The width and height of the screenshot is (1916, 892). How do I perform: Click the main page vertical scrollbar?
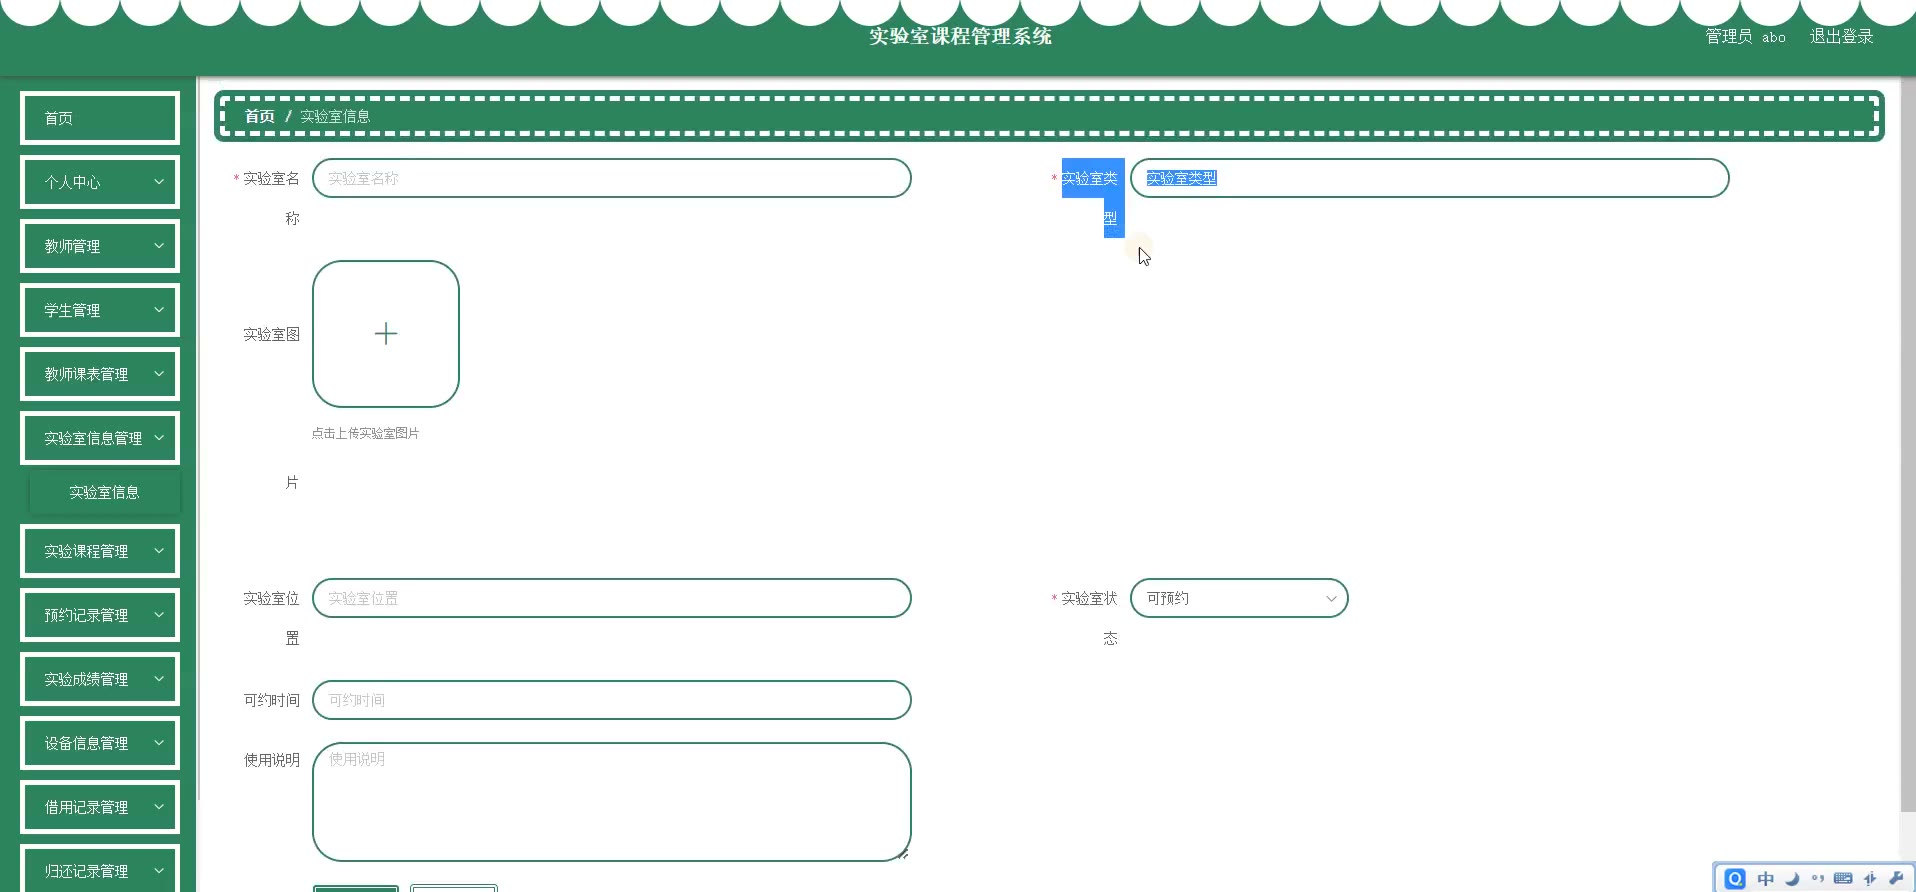tap(1907, 445)
